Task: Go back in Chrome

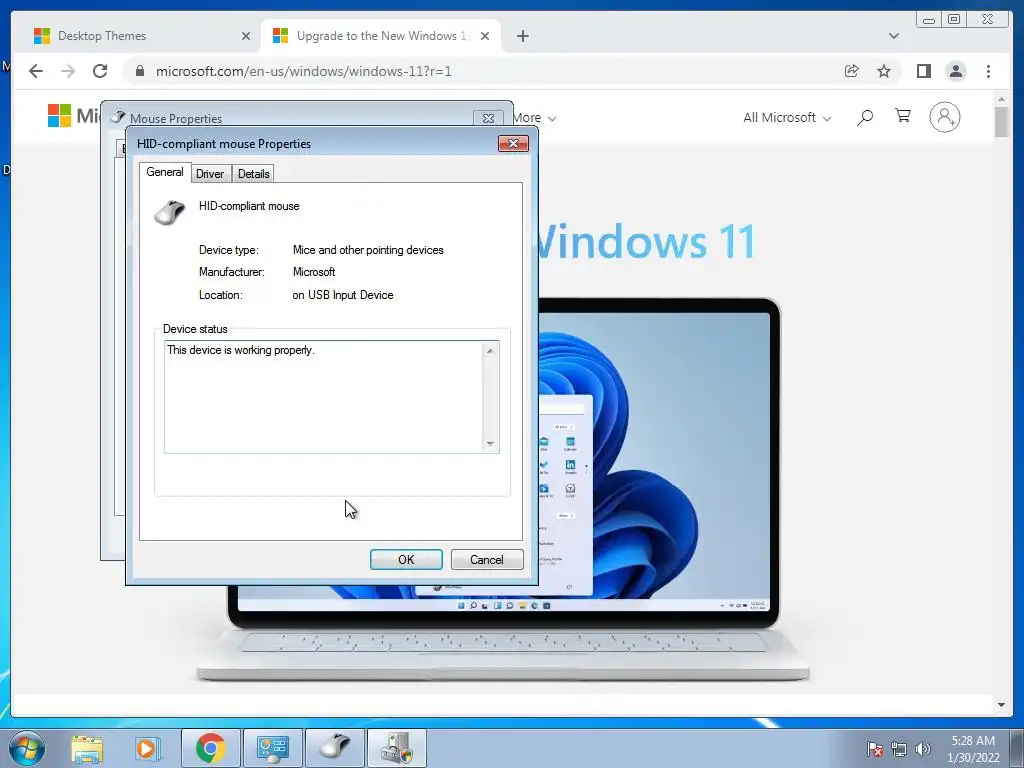Action: 36,71
